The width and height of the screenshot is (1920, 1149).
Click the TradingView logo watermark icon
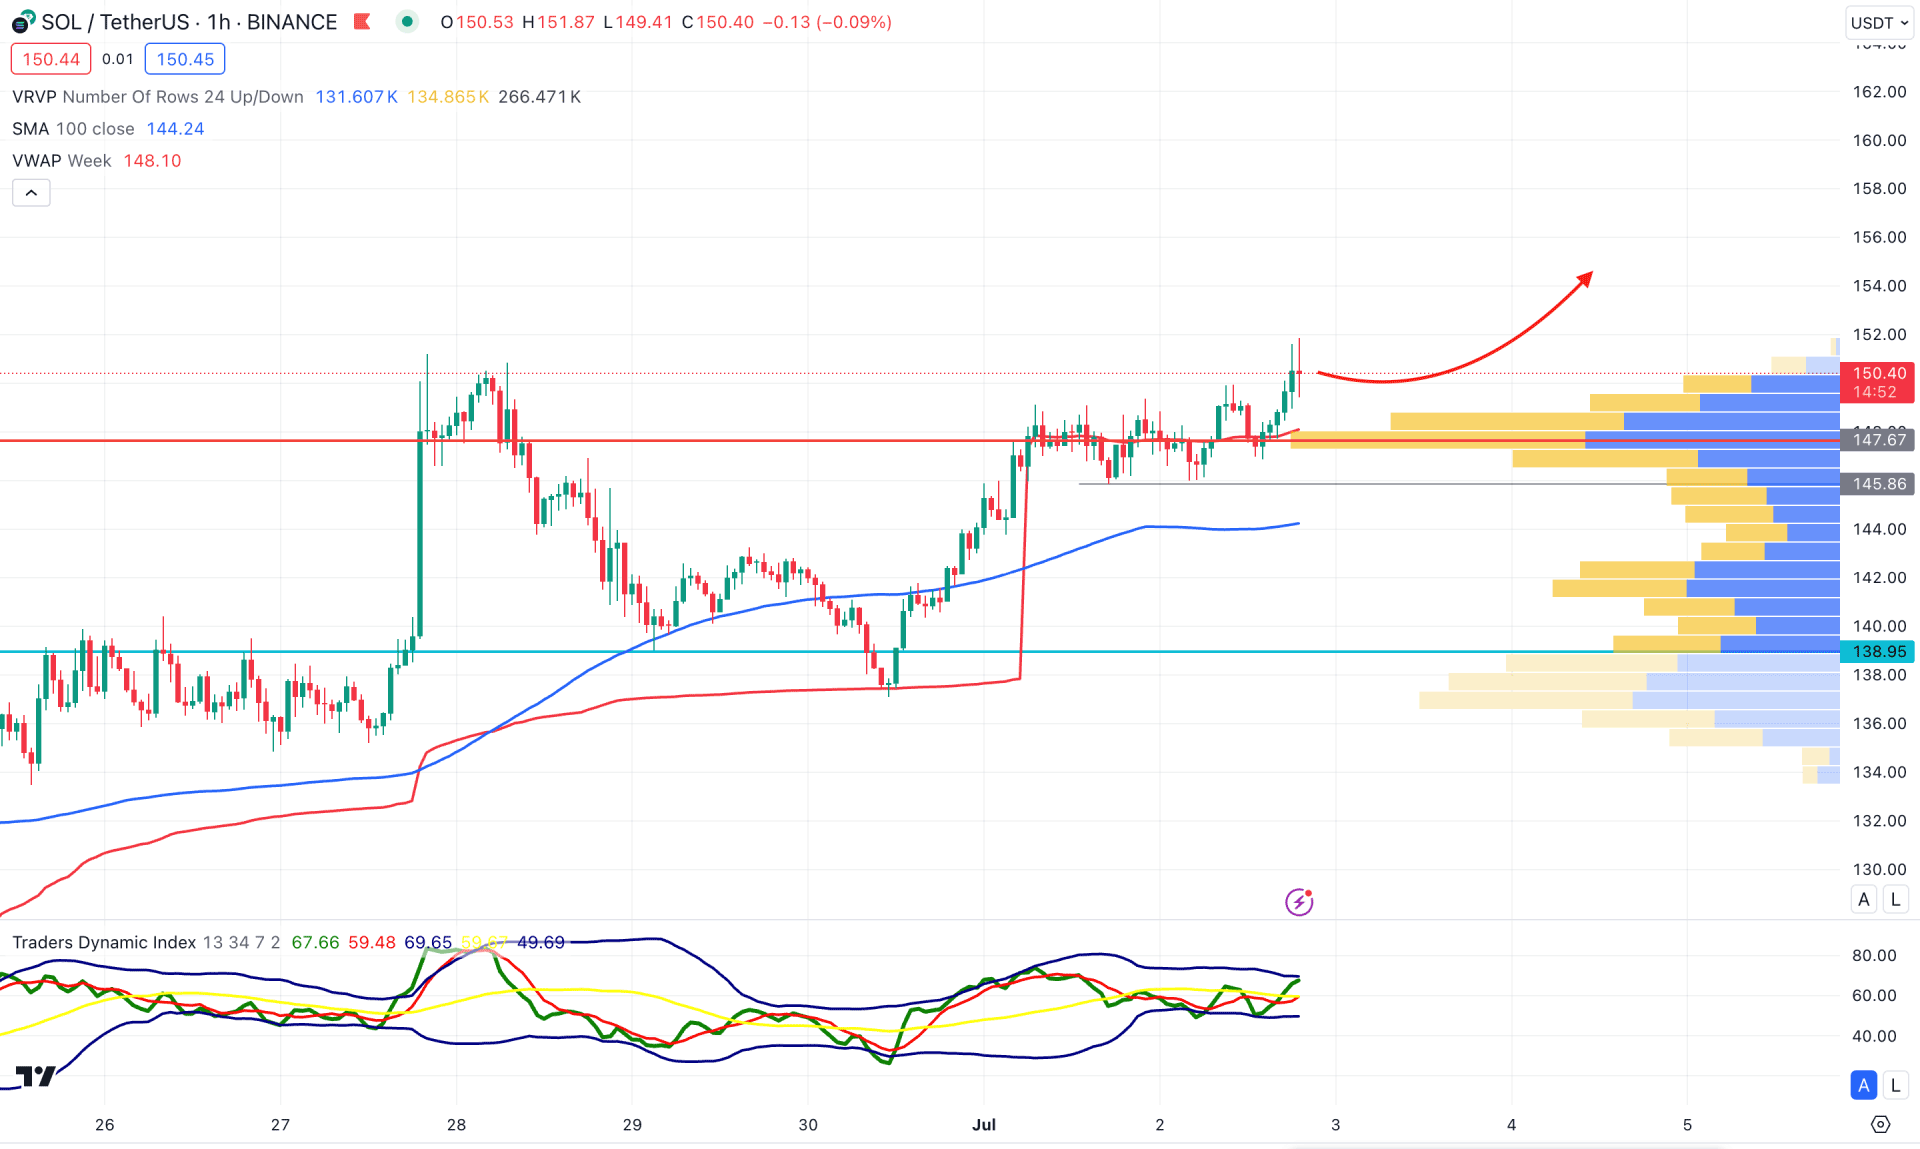click(x=35, y=1076)
